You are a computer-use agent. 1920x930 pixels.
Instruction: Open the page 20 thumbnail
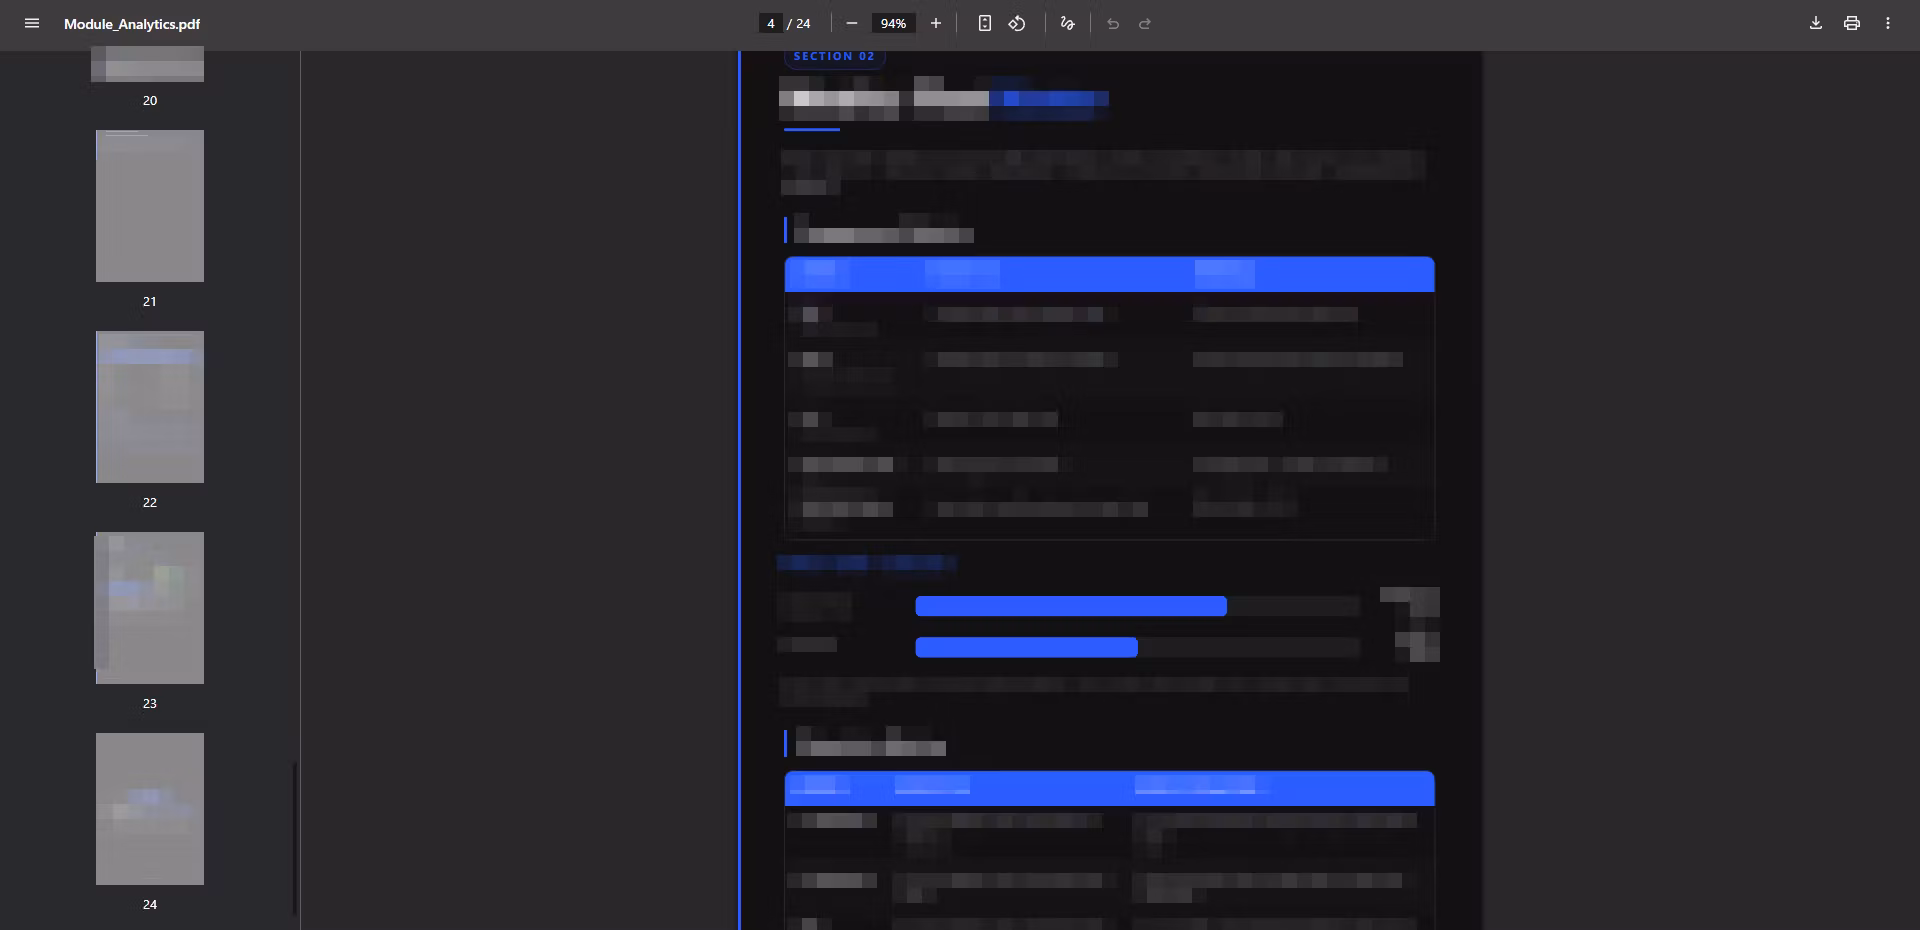pos(149,66)
